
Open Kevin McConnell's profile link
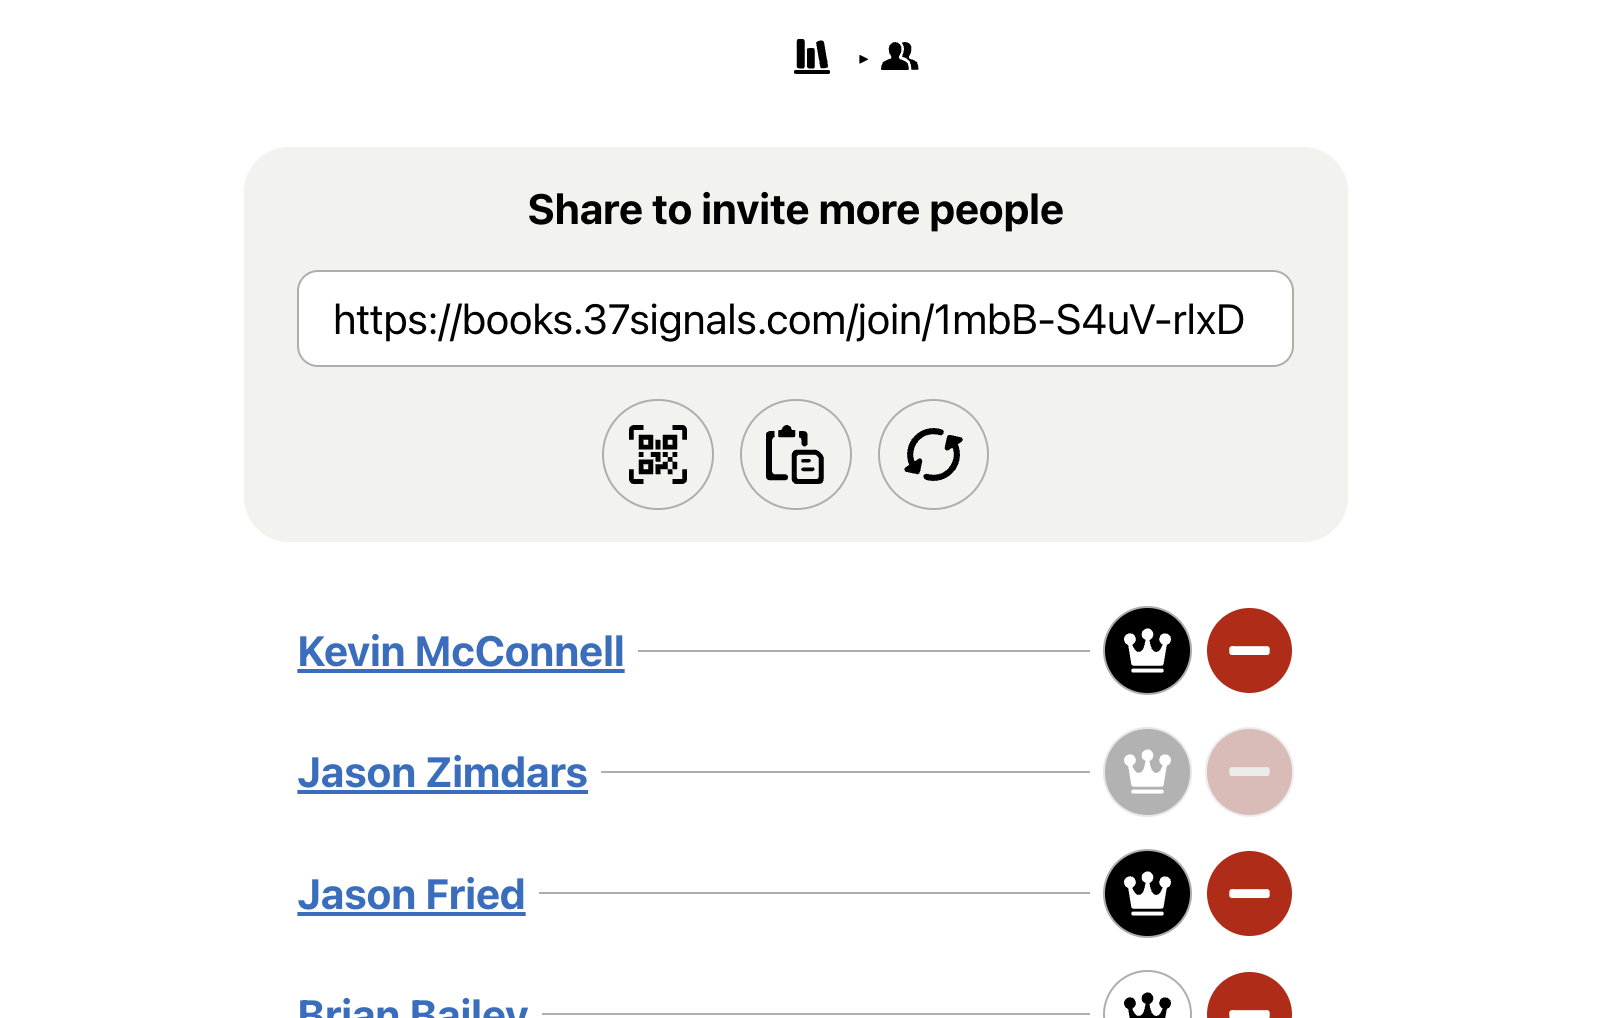click(x=461, y=652)
